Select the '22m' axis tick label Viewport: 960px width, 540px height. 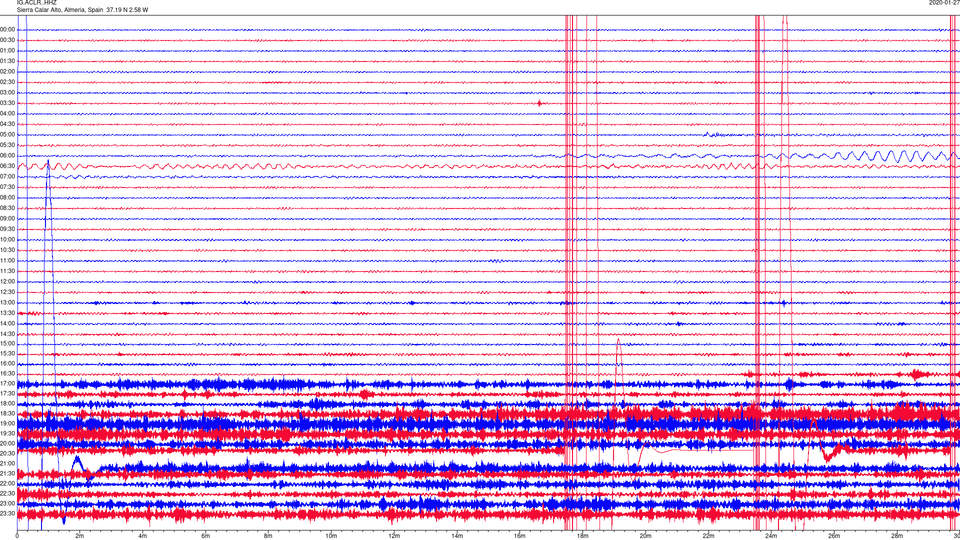(x=708, y=536)
